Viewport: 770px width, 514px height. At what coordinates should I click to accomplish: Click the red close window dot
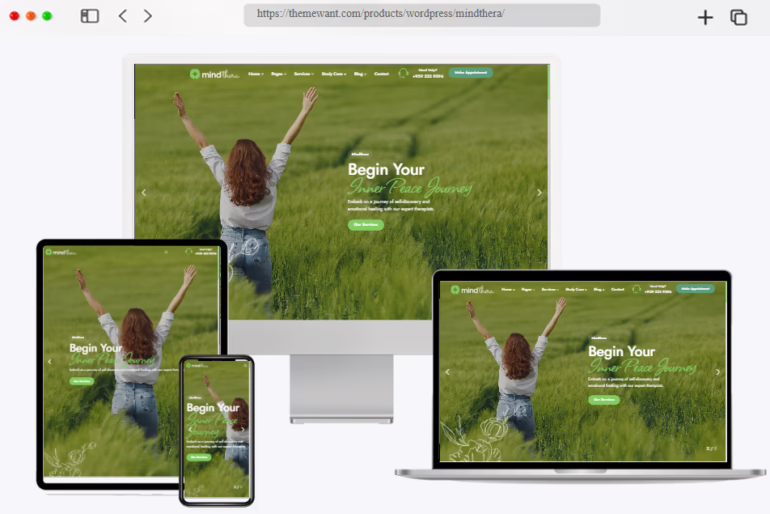(x=14, y=16)
